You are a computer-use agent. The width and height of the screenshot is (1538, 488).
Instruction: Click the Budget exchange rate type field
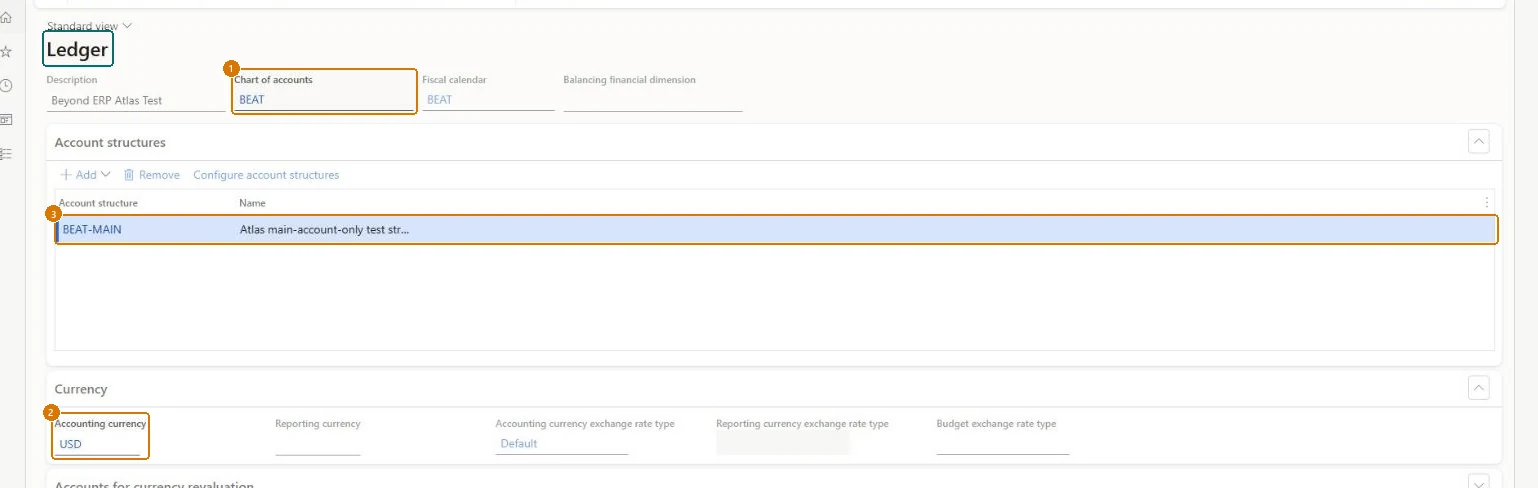[x=1003, y=444]
